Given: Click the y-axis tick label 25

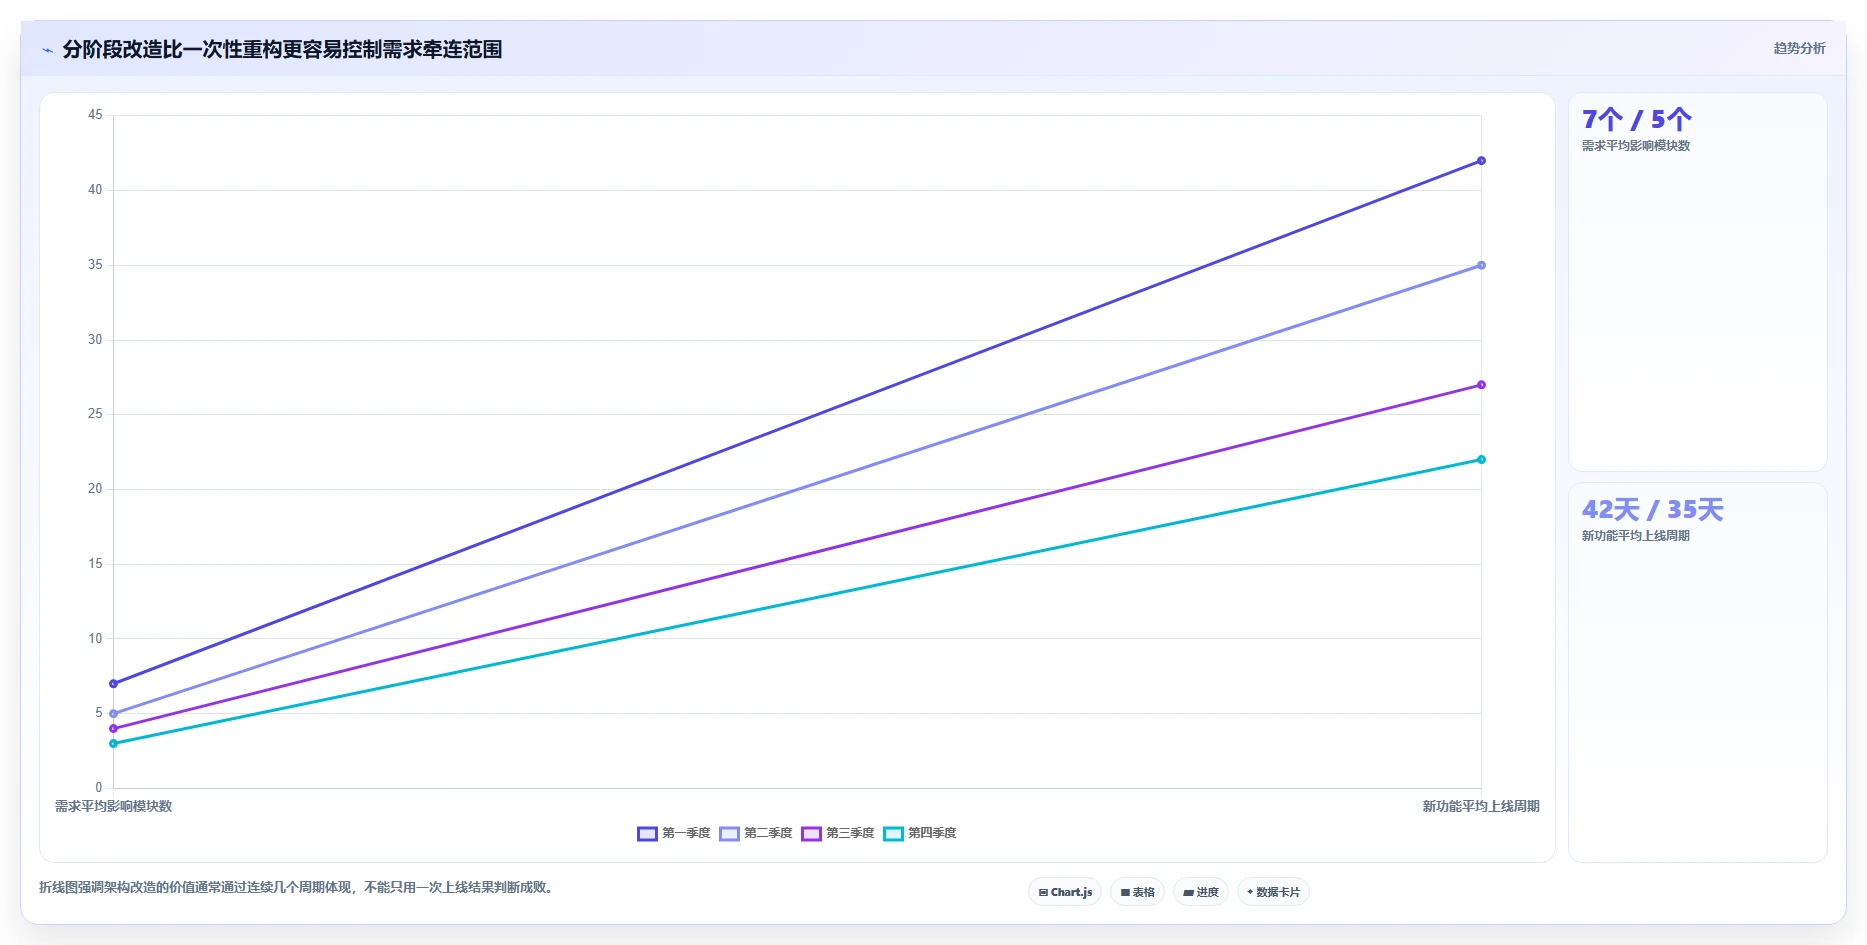Looking at the screenshot, I should click(x=95, y=414).
